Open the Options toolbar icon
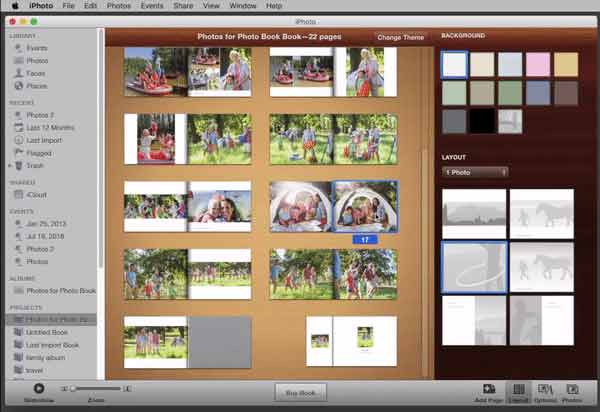Viewport: 600px width, 412px height. tap(545, 389)
